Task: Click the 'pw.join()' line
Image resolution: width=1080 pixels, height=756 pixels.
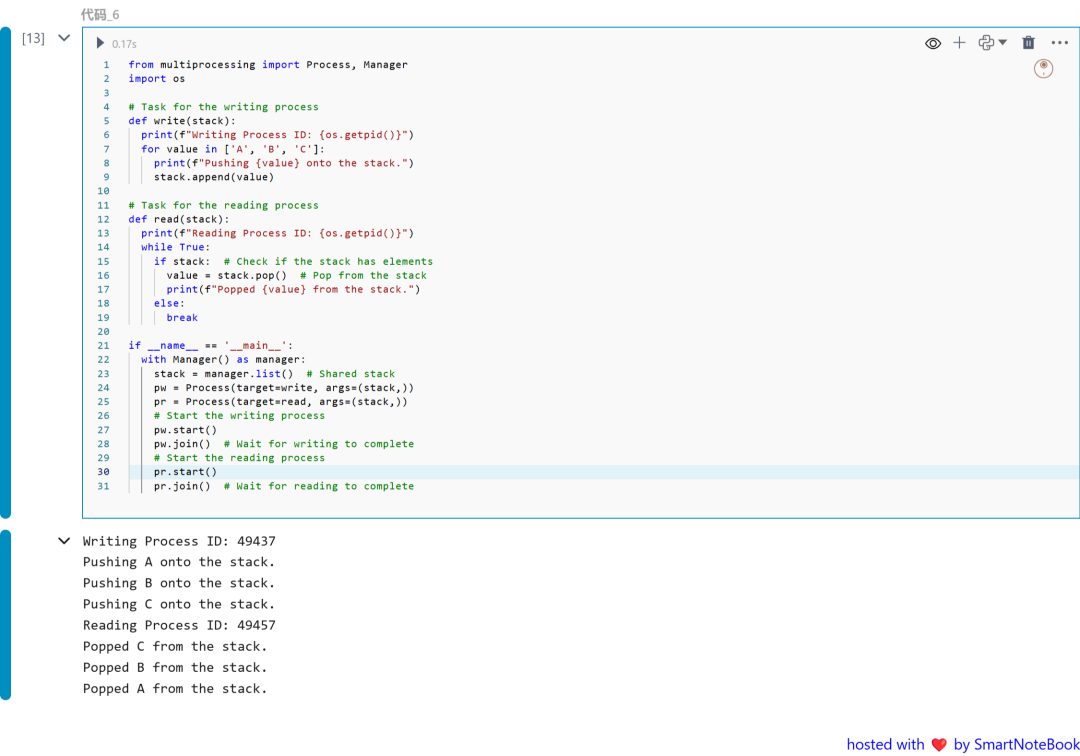Action: coord(284,444)
